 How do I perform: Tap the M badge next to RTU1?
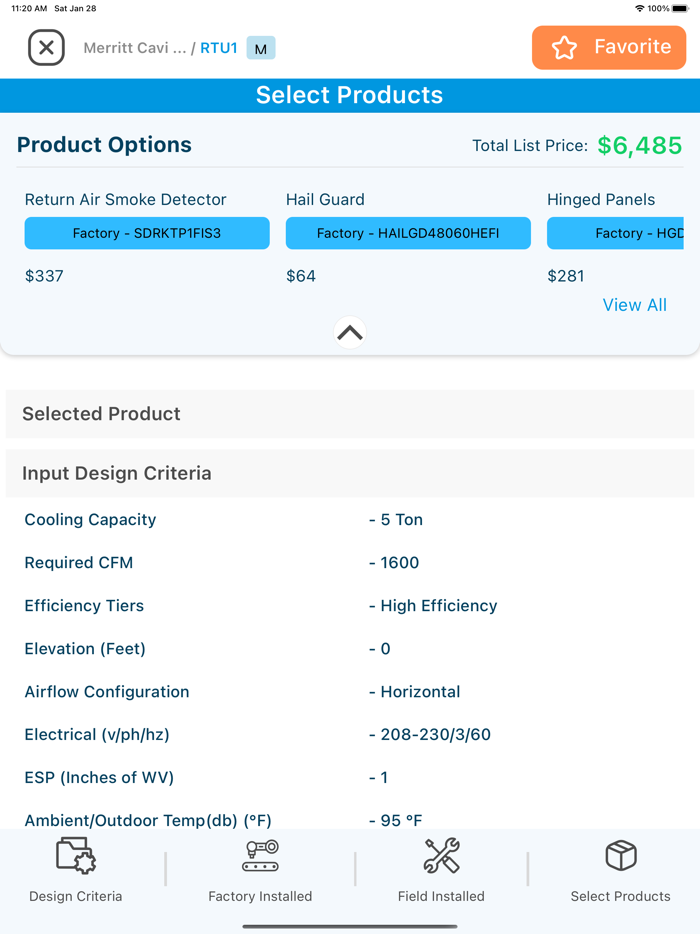pyautogui.click(x=260, y=47)
